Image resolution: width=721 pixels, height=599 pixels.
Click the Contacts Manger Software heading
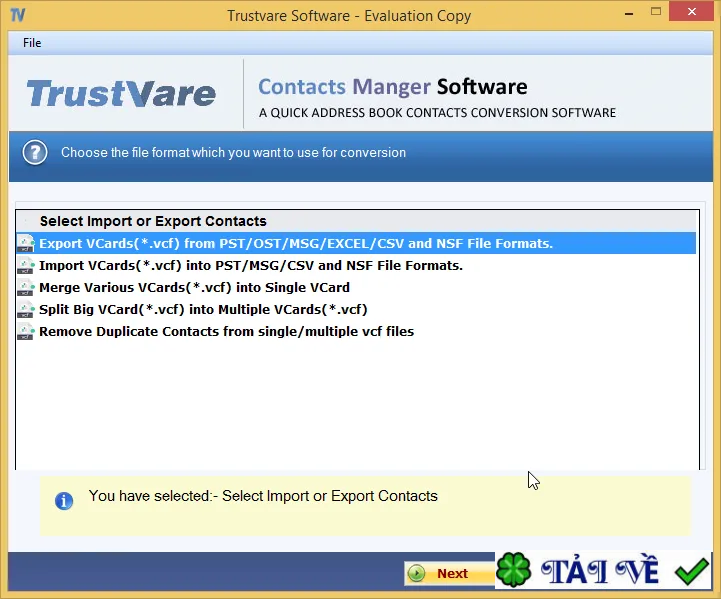393,87
